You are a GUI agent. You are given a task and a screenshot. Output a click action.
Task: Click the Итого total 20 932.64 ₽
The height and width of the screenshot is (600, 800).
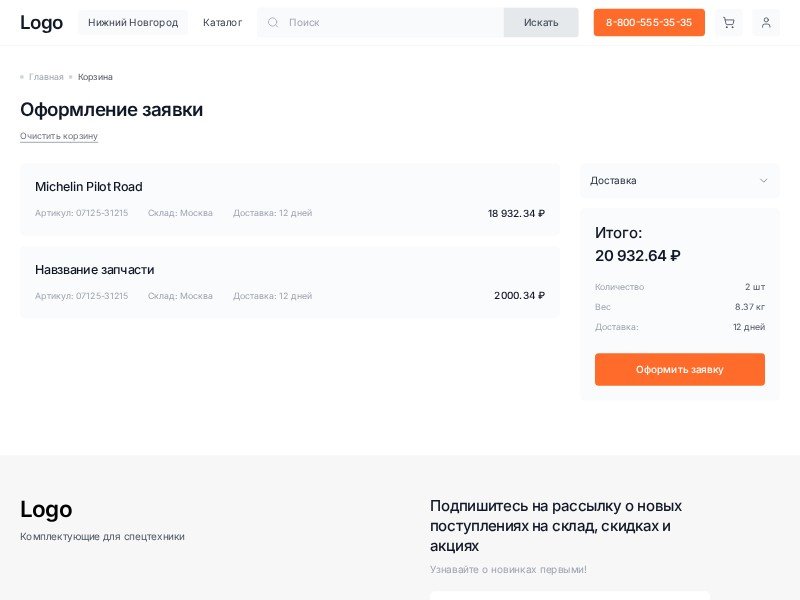click(637, 256)
